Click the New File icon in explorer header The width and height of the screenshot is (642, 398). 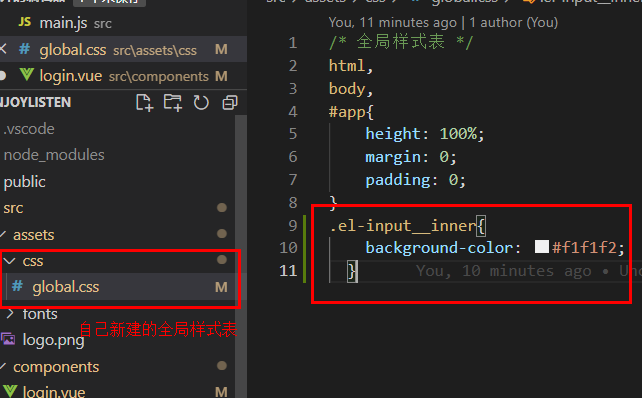pos(144,103)
